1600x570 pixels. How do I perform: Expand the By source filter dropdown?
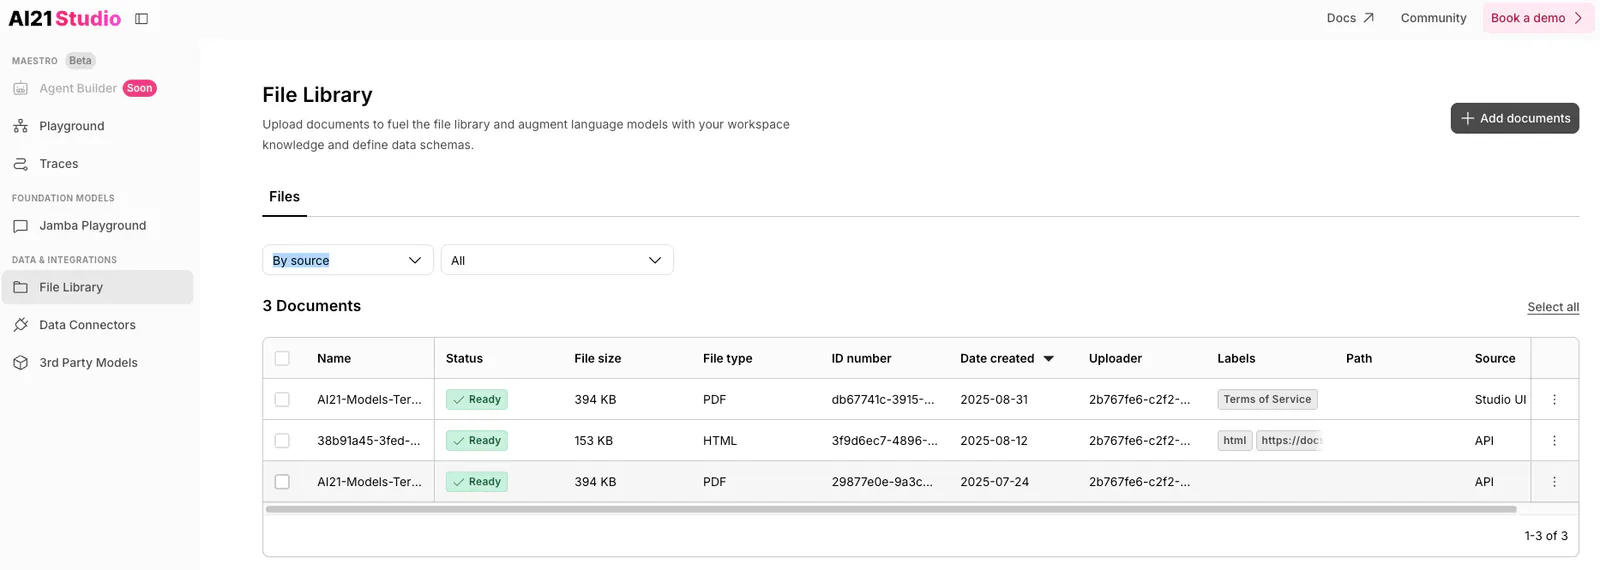pyautogui.click(x=348, y=260)
